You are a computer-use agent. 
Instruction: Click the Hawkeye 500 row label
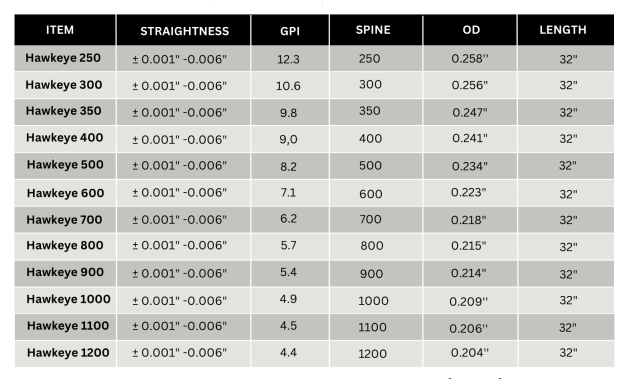pos(65,165)
